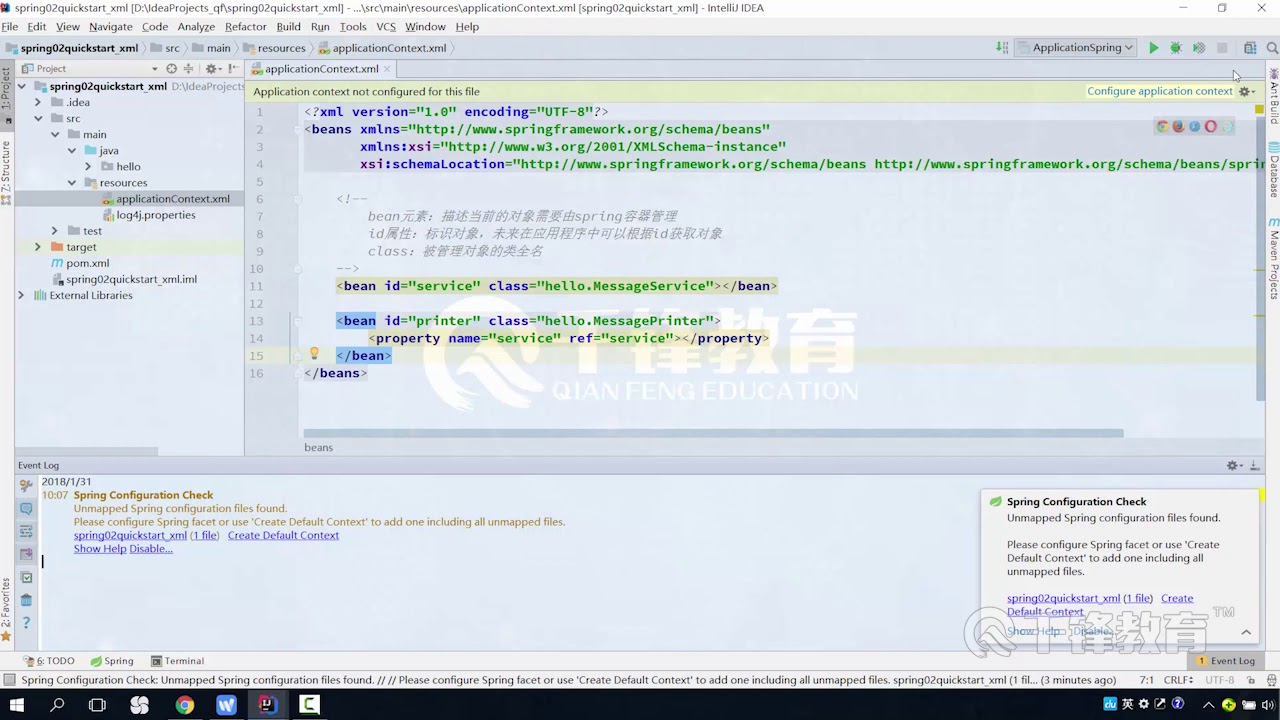Run the ApplicationSpring configuration
Viewport: 1280px width, 720px height.
(1153, 48)
